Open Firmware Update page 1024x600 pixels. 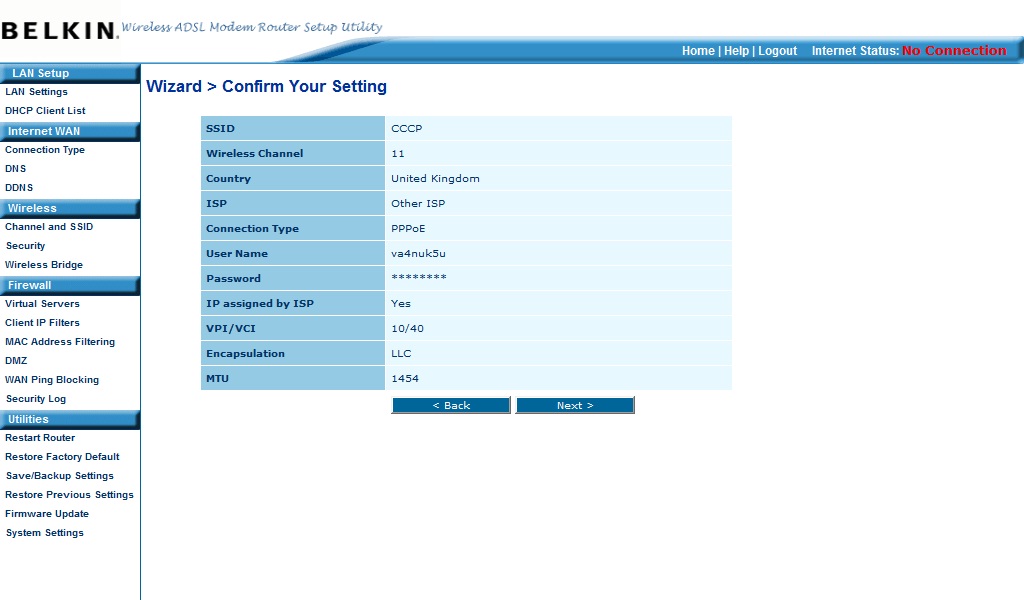point(47,514)
